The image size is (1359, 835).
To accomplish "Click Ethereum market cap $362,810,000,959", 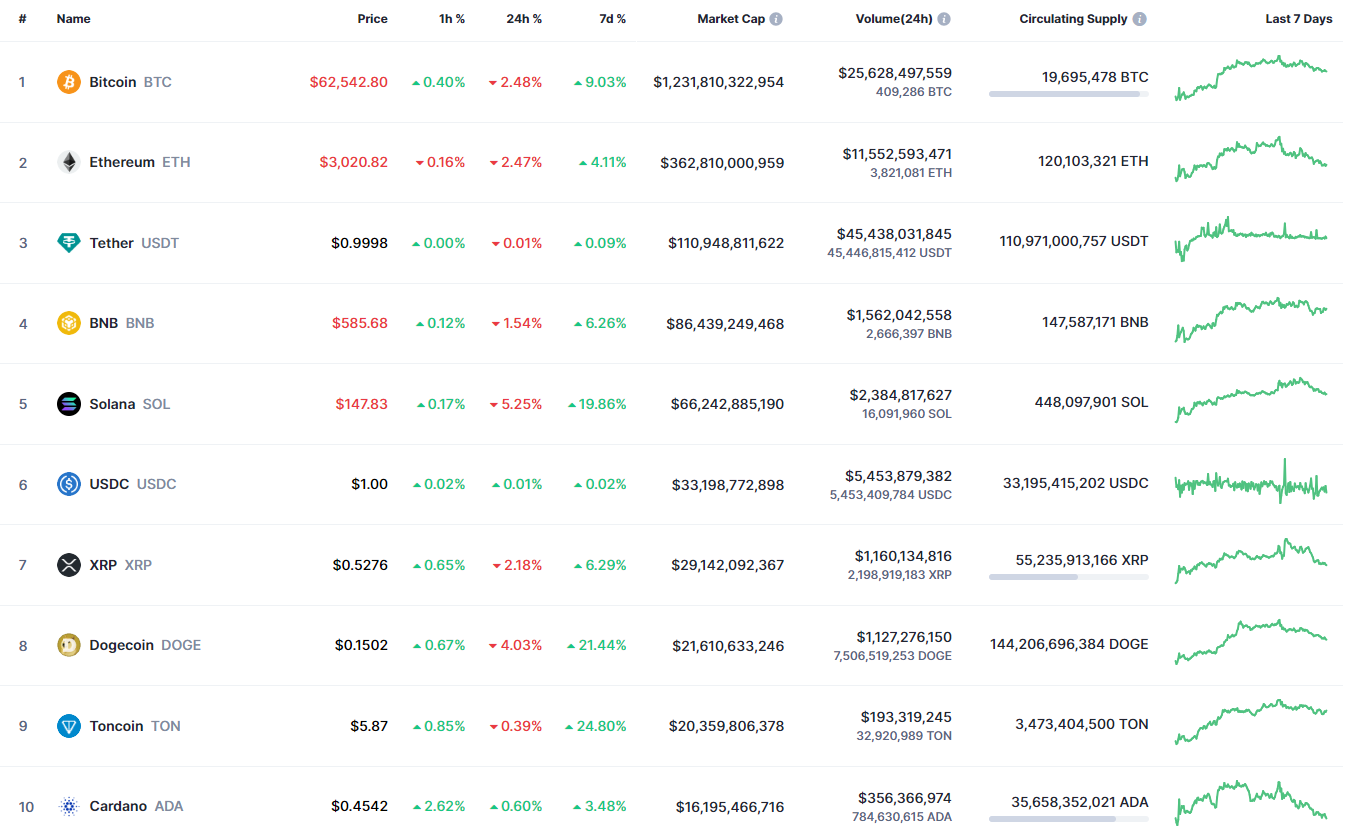I will point(722,162).
